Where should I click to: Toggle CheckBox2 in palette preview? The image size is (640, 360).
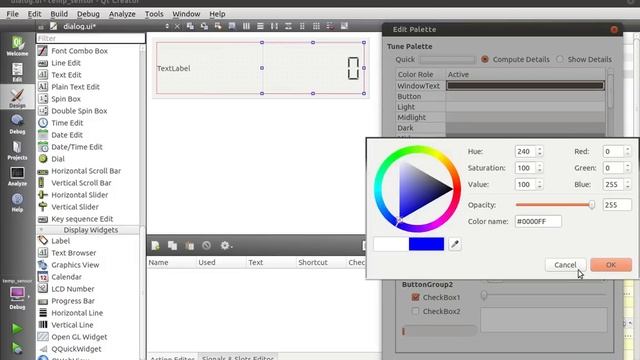coord(416,311)
